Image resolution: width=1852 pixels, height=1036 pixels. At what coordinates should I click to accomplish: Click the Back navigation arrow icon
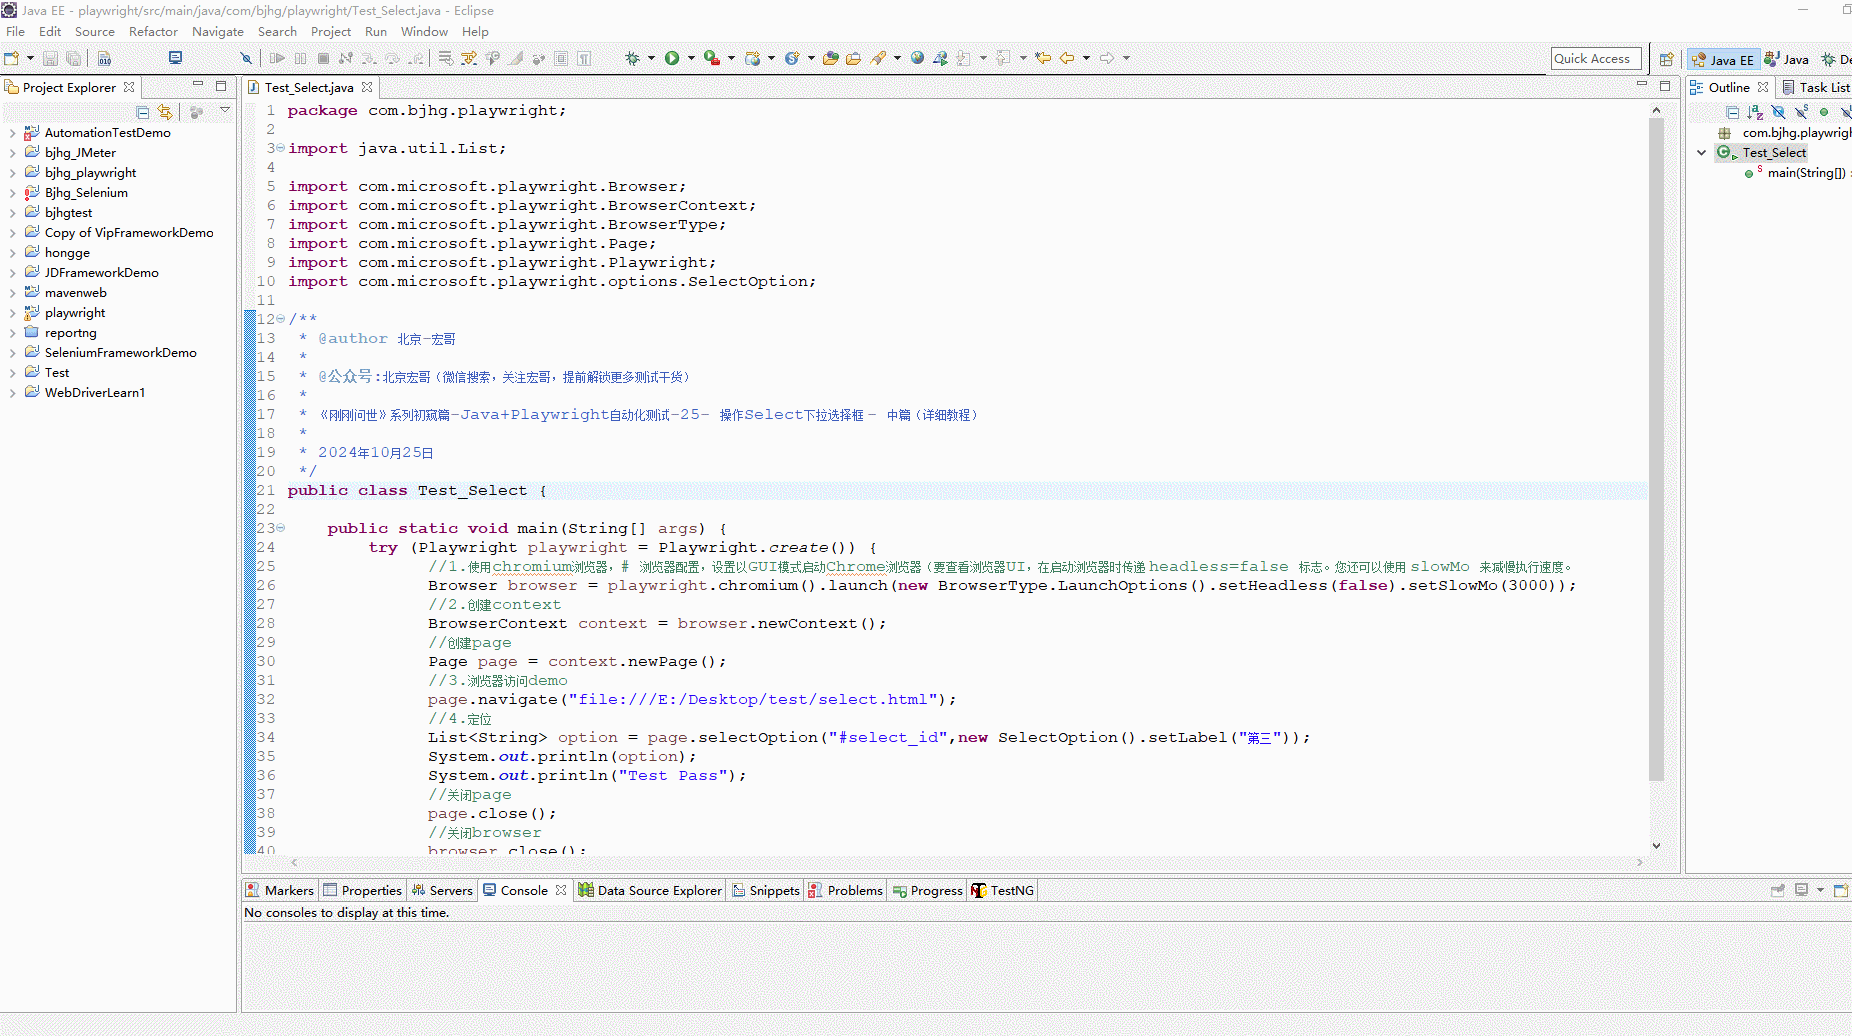coord(1067,58)
